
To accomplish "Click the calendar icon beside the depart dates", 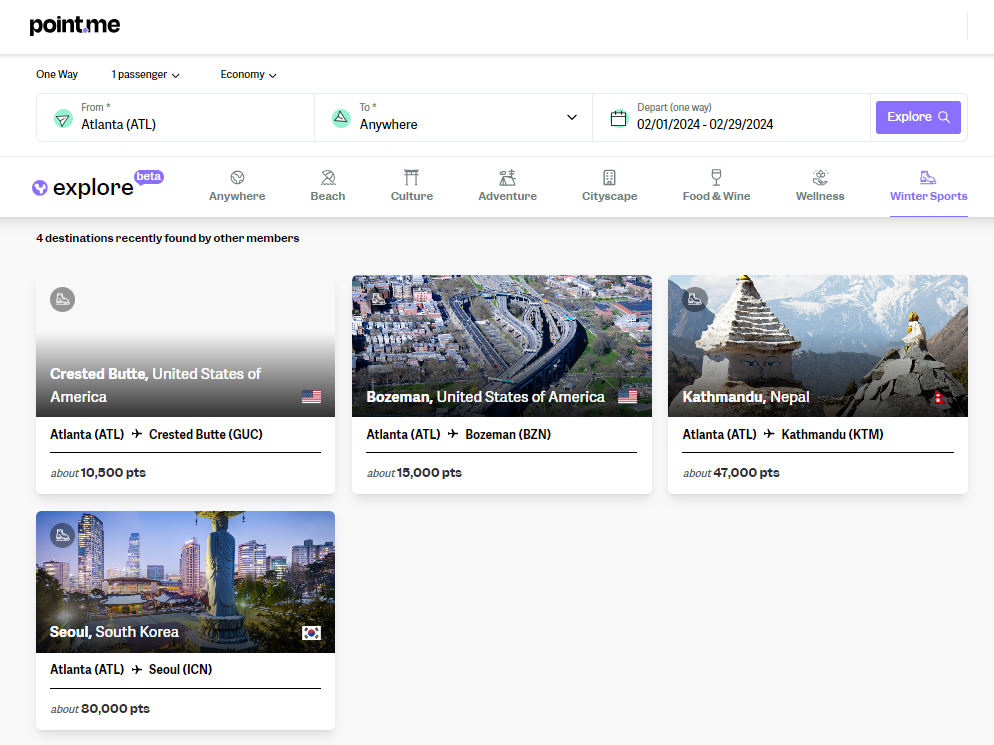I will coord(618,117).
